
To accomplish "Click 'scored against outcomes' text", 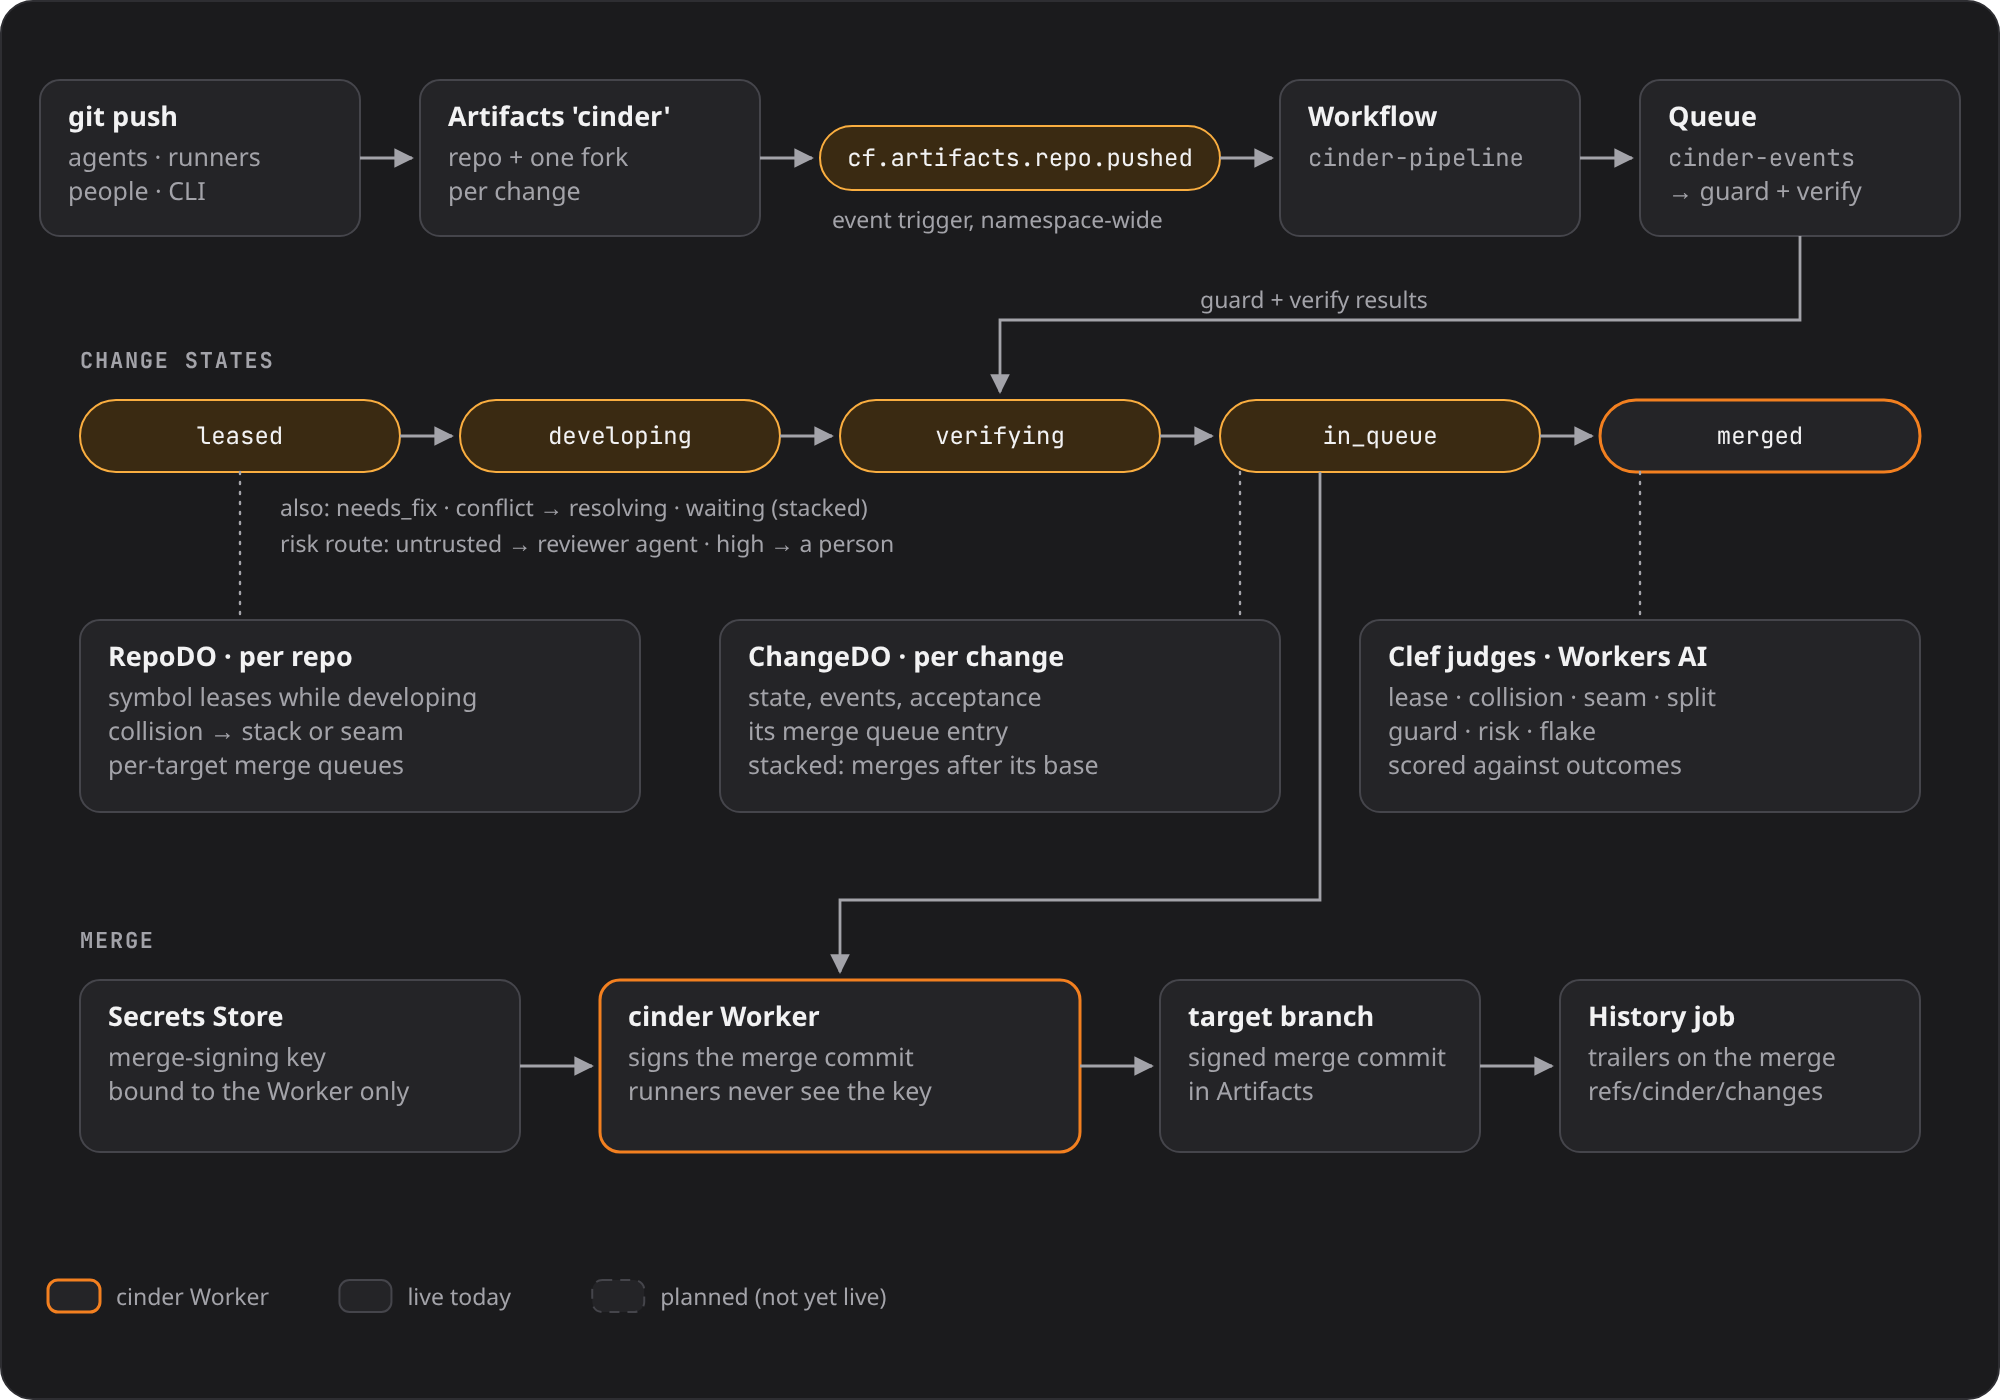I will (1535, 766).
